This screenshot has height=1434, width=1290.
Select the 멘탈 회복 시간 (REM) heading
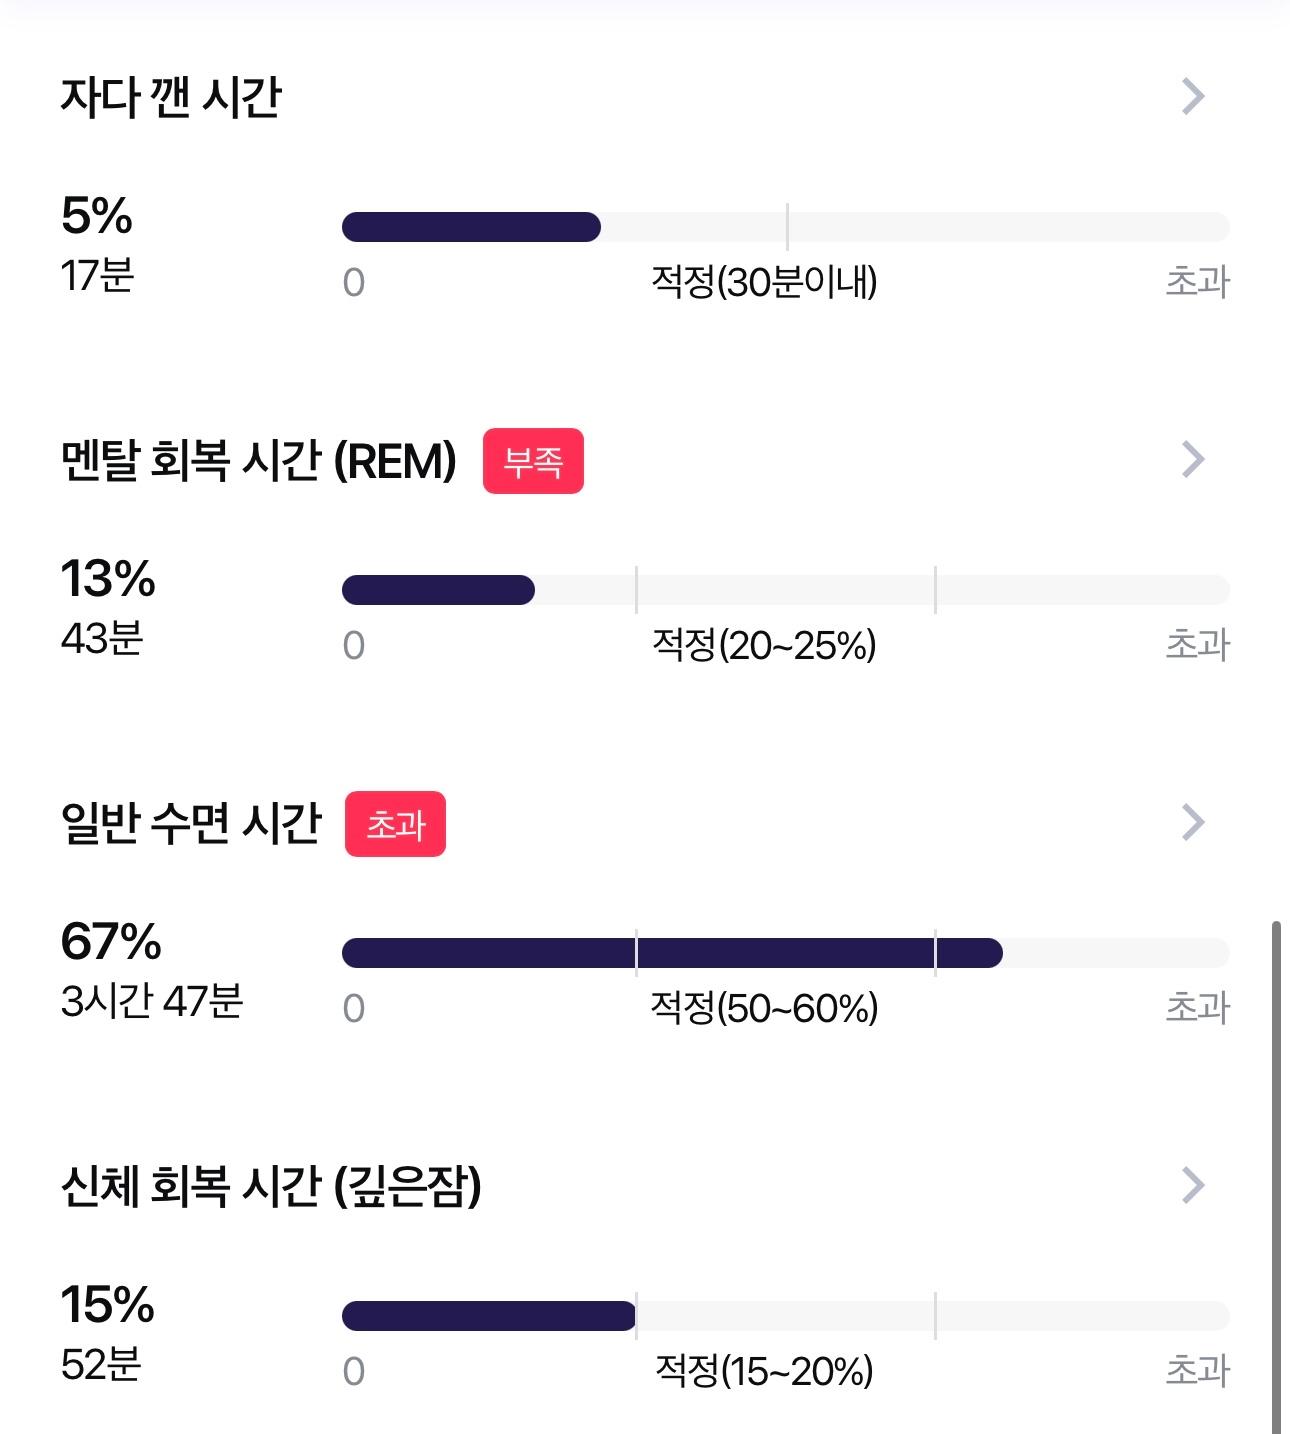click(x=258, y=461)
